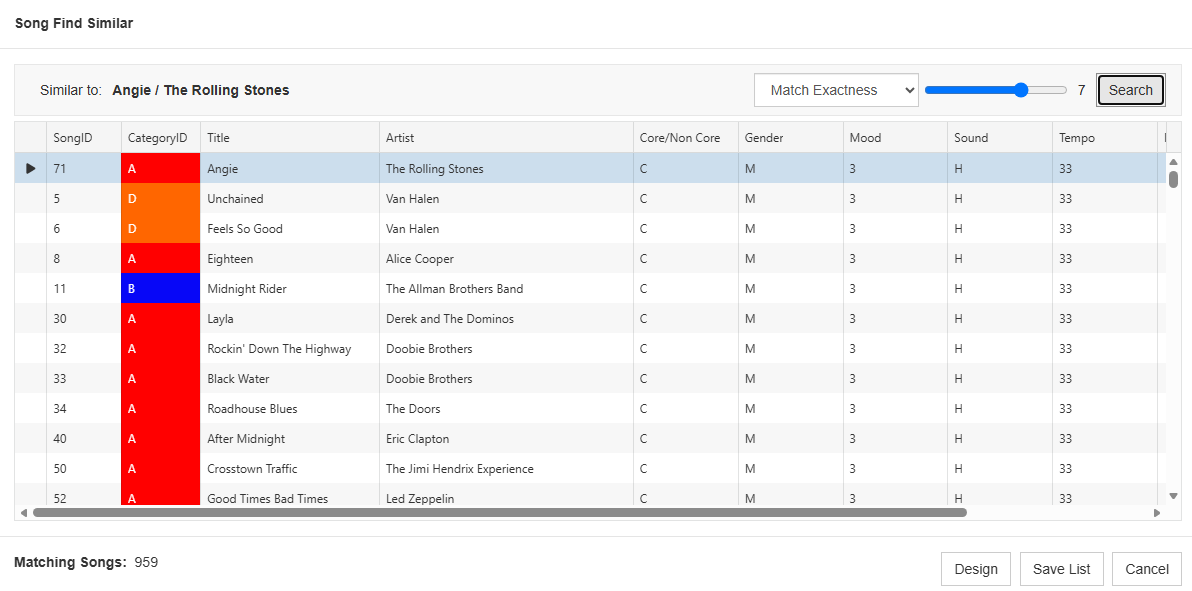This screenshot has height=591, width=1192.
Task: Click artist cell The Rolling Stones
Action: (506, 168)
